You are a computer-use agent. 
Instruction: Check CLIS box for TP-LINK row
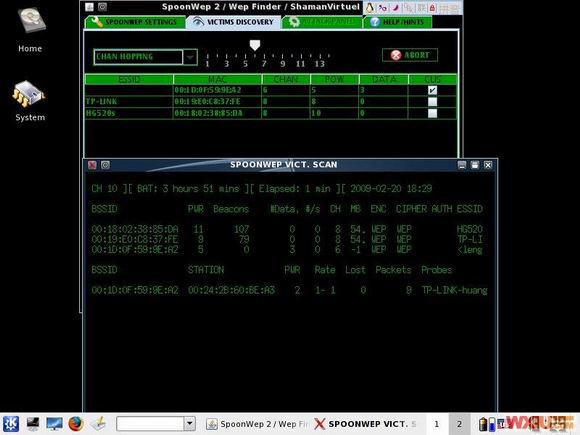click(432, 102)
